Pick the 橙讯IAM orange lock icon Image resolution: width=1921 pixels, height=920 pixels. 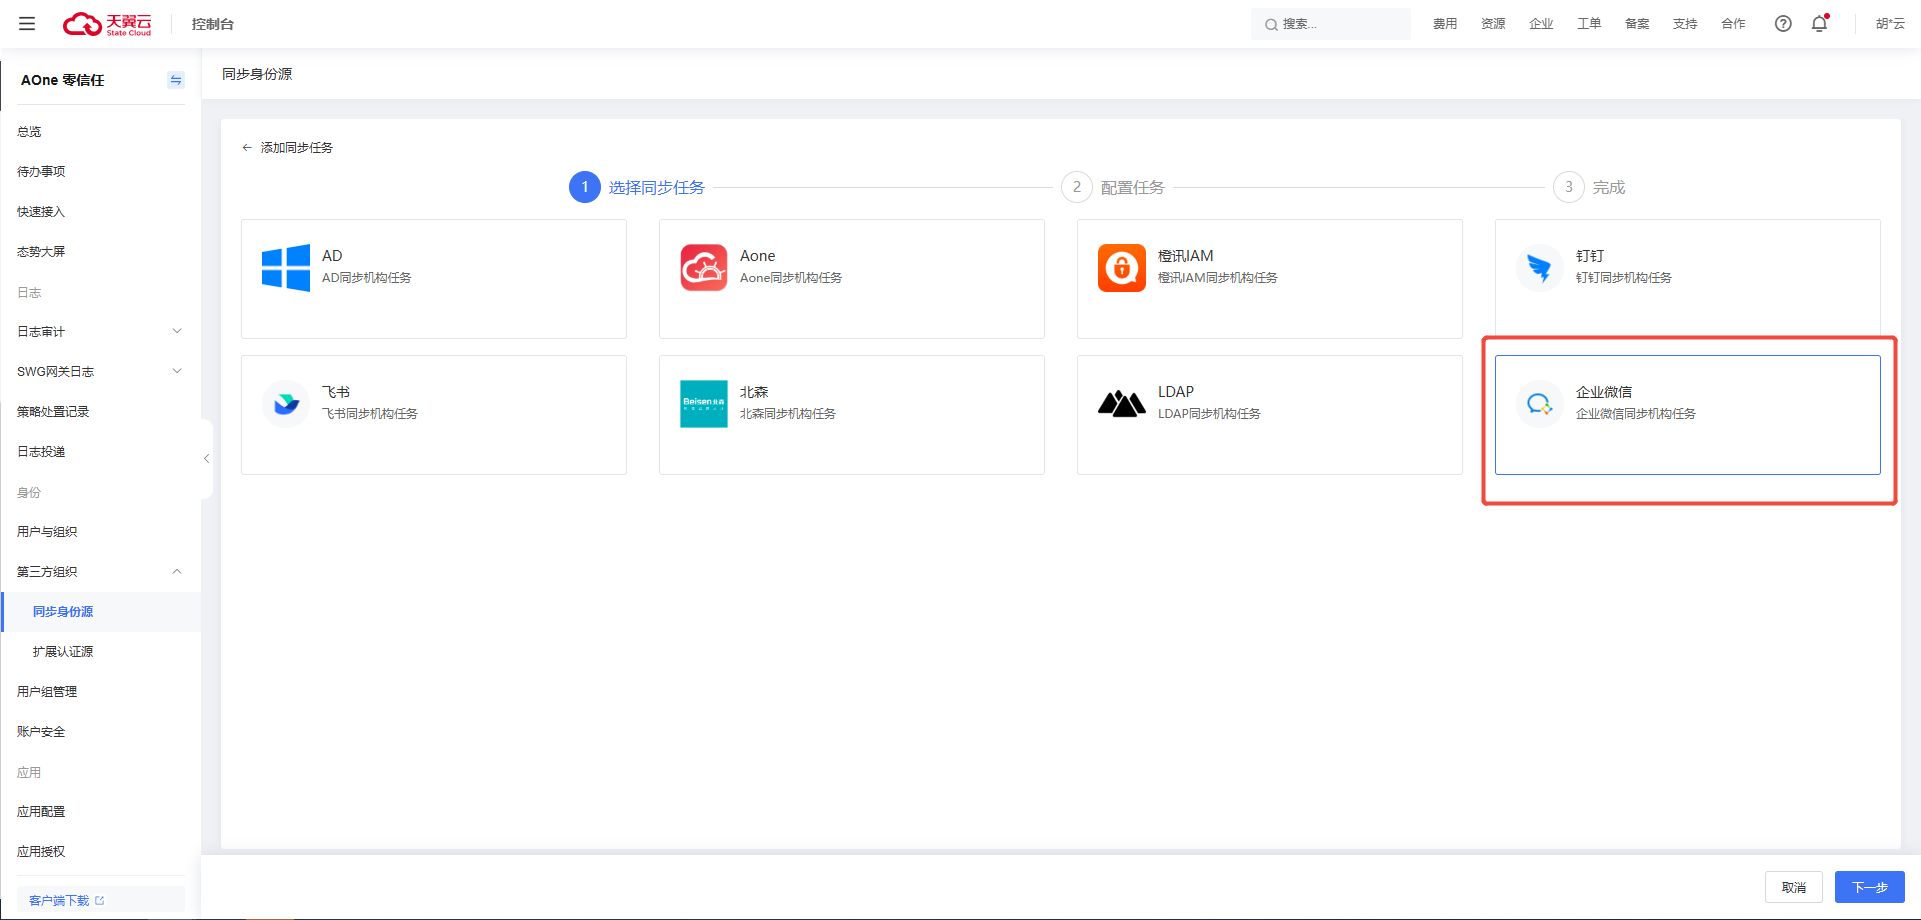tap(1121, 268)
